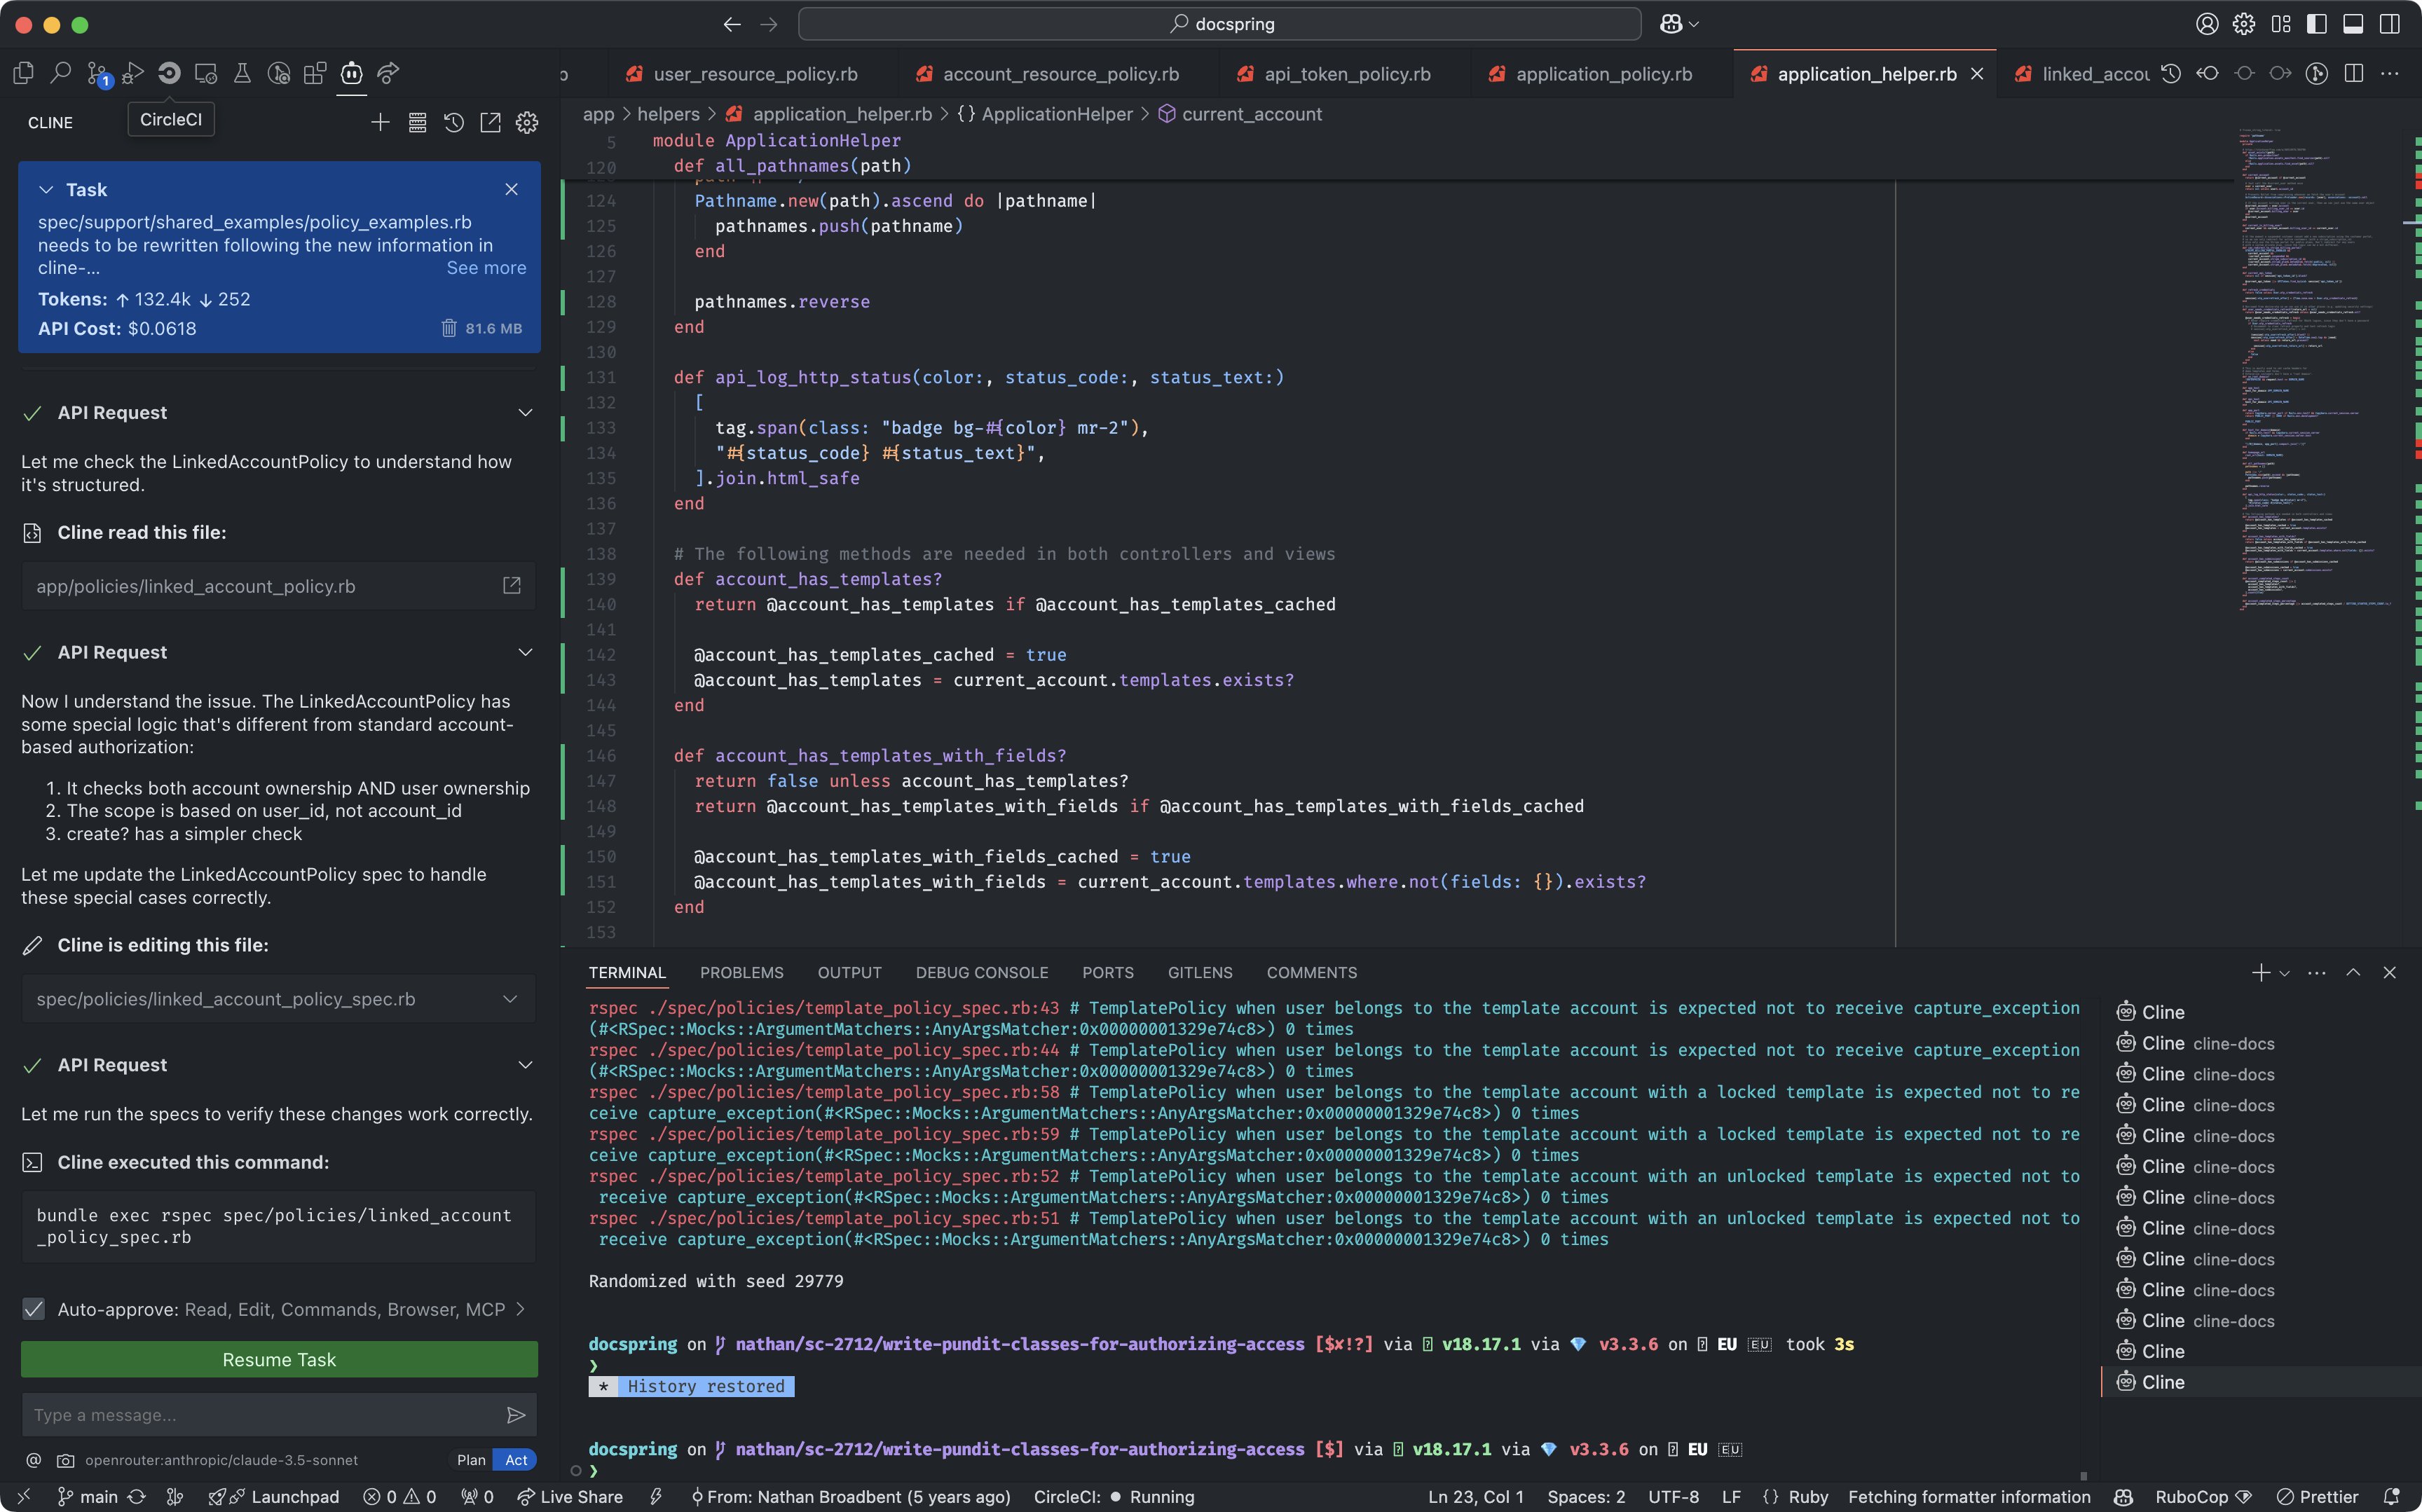Open the Explorer view in activity bar
Screen dimensions: 2422x1512
coord(24,73)
